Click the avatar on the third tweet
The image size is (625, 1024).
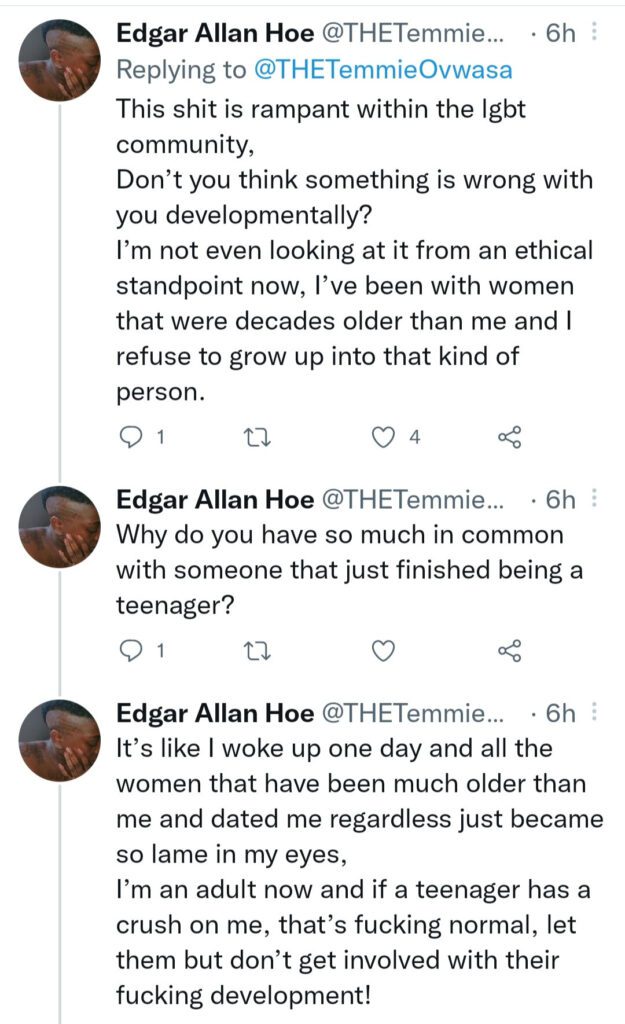click(x=59, y=740)
